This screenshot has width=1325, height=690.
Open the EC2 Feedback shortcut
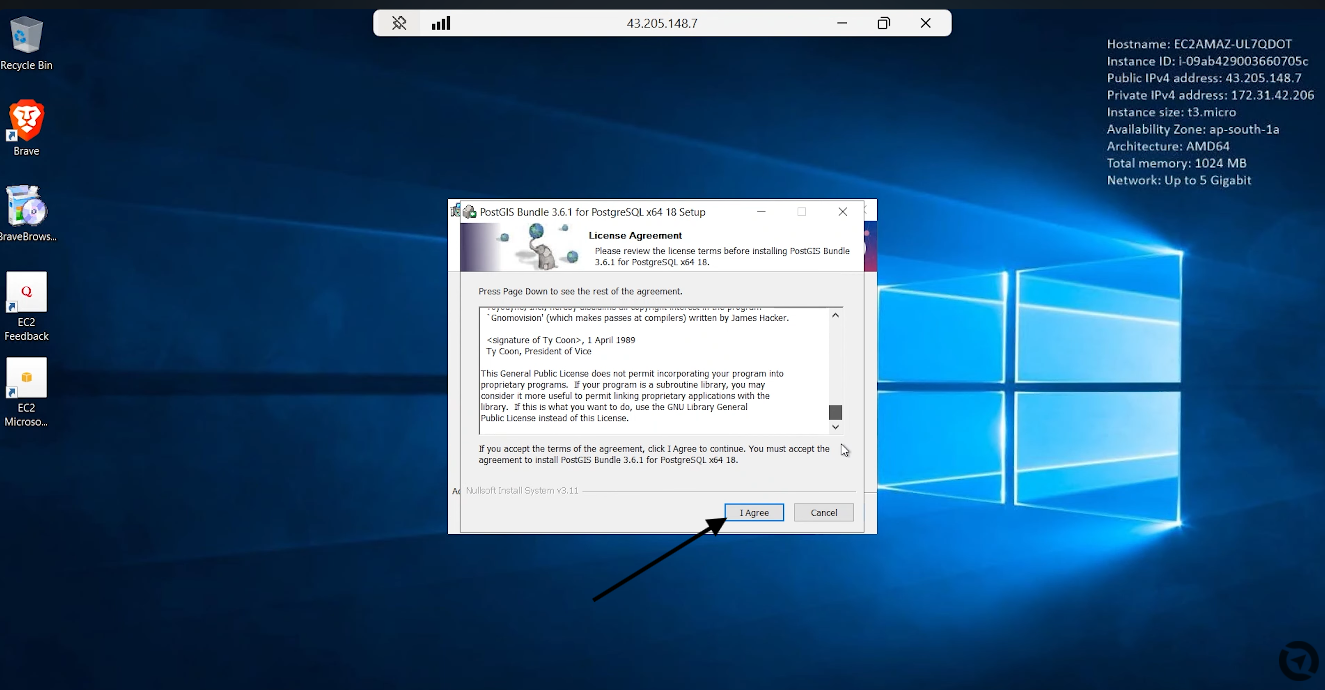tap(26, 306)
